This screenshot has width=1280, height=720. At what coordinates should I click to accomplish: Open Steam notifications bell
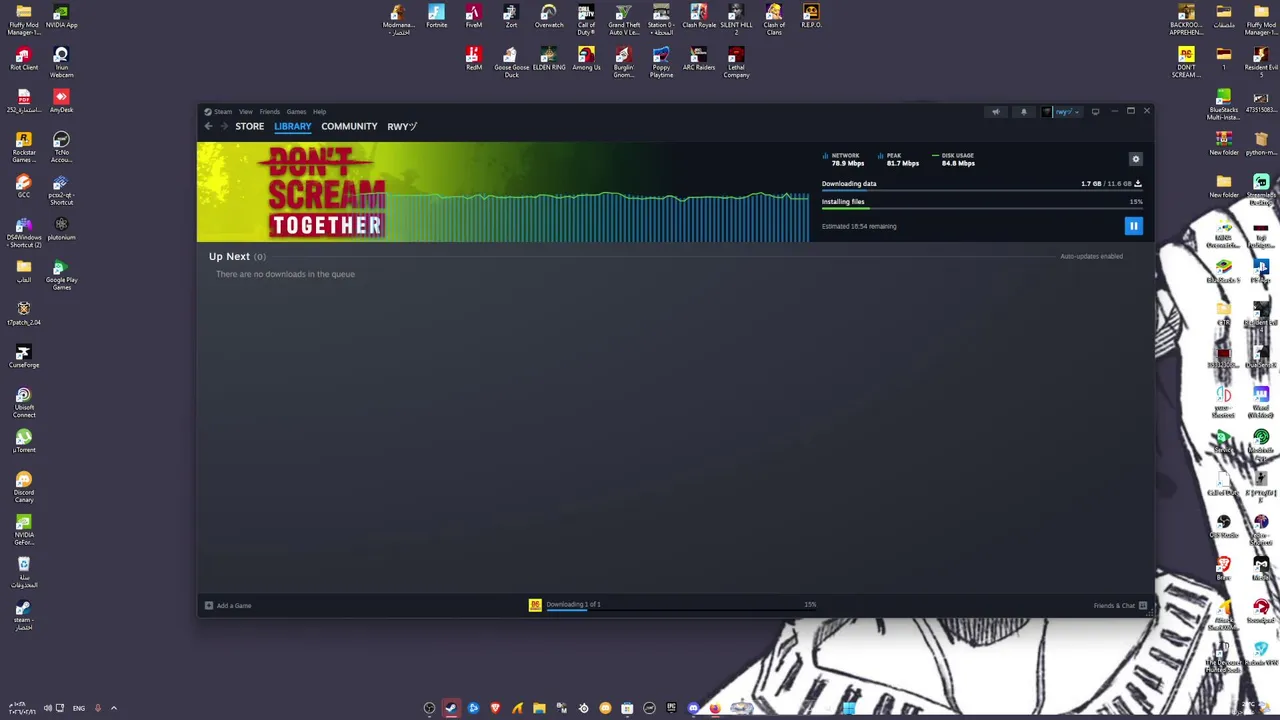[1023, 111]
